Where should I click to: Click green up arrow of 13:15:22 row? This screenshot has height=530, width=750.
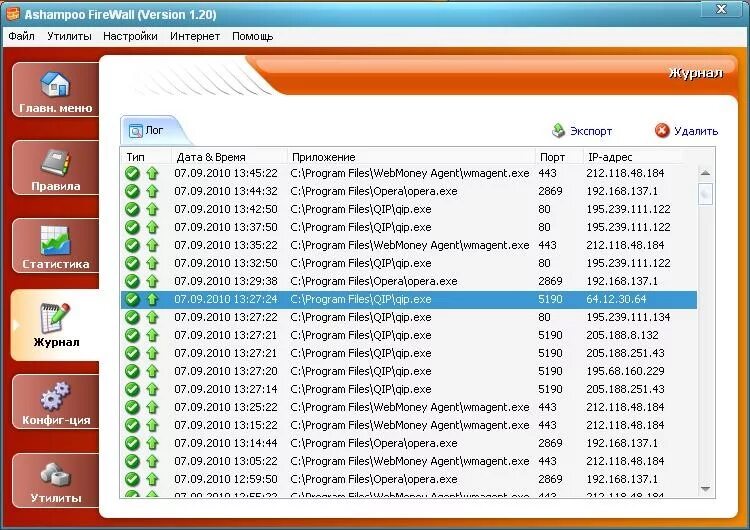tap(152, 425)
